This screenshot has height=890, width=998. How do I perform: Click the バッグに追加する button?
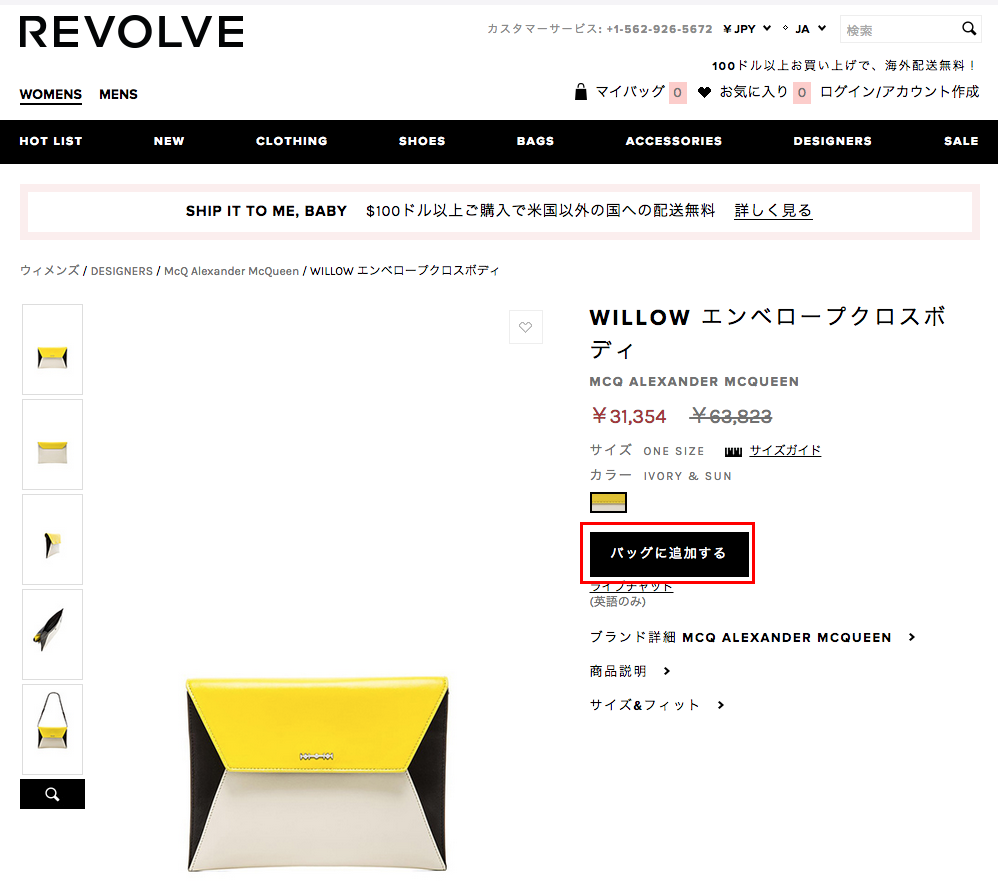pos(669,553)
